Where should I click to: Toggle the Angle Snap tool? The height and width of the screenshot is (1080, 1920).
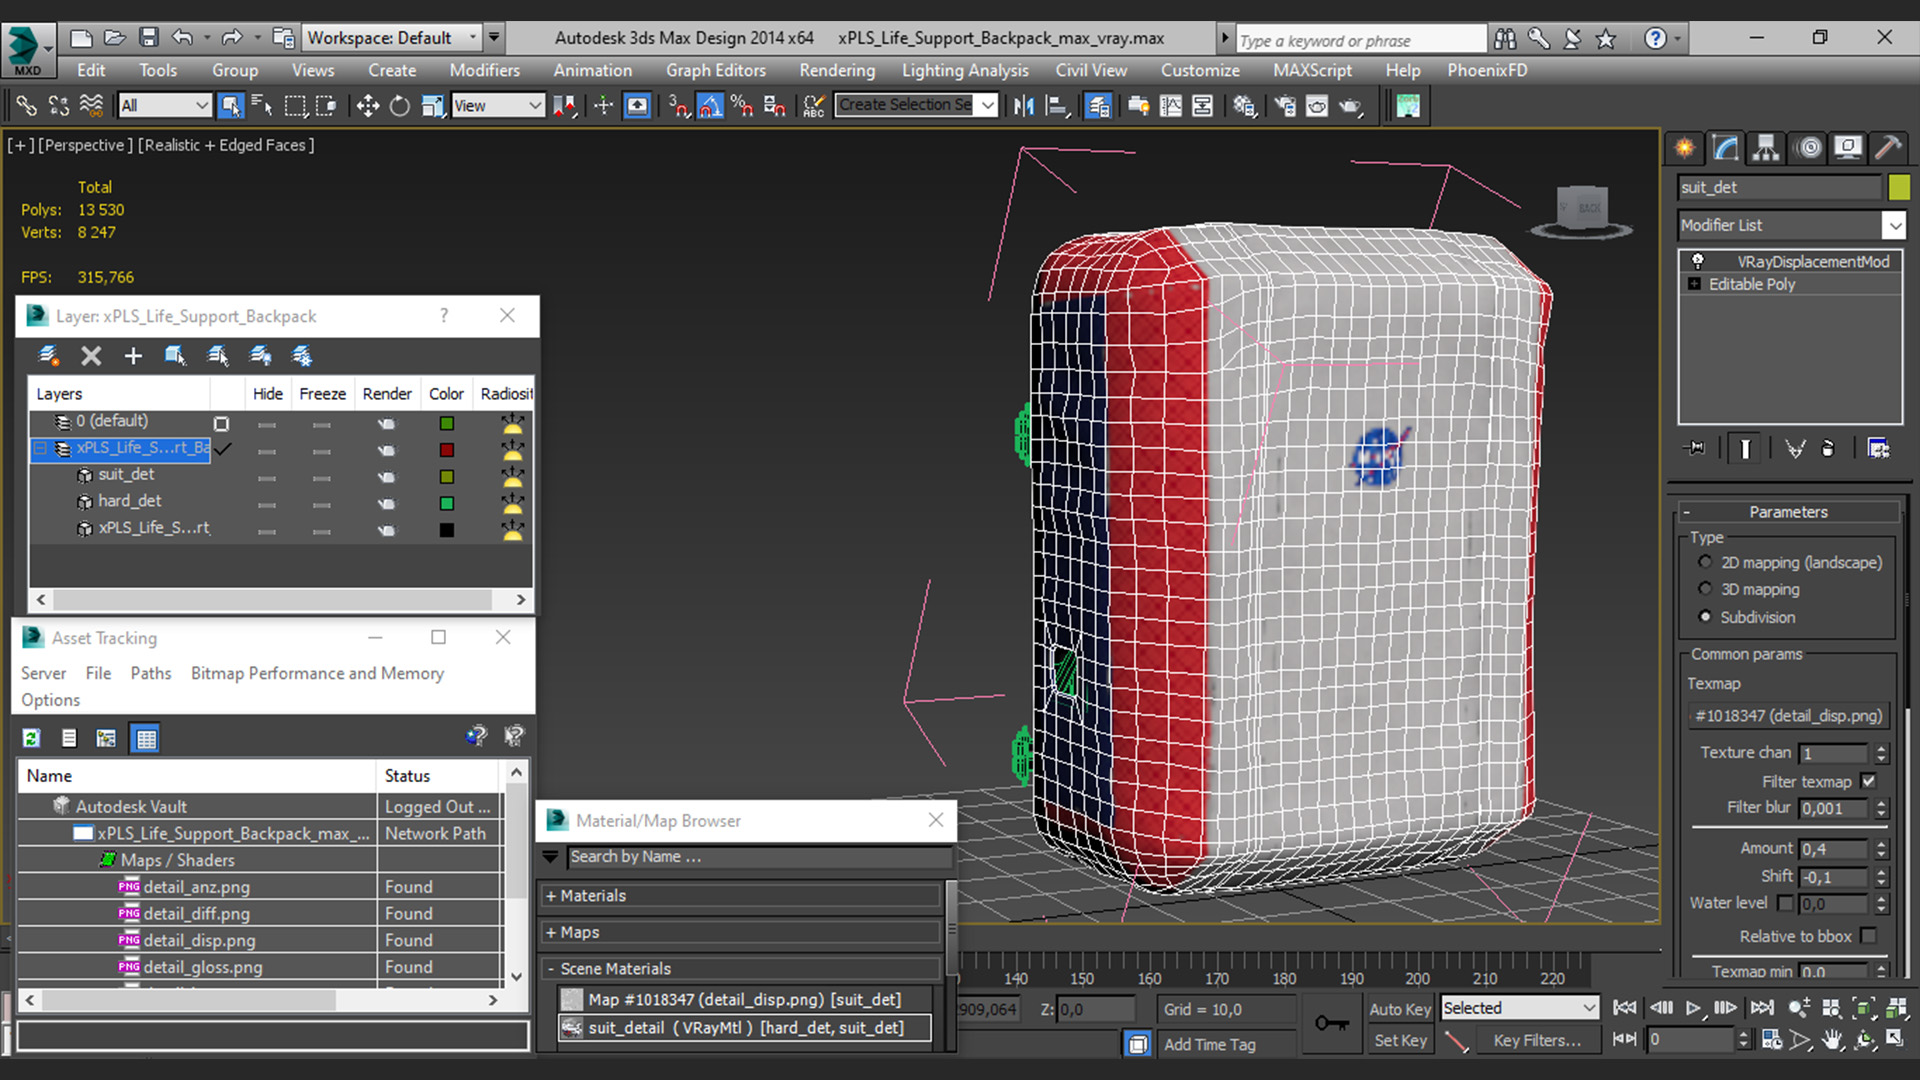click(x=710, y=105)
